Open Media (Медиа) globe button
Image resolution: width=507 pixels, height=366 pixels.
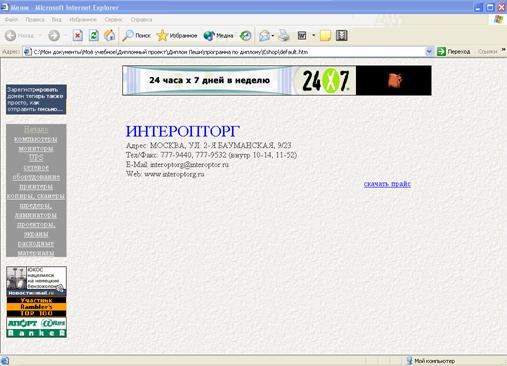pos(218,35)
